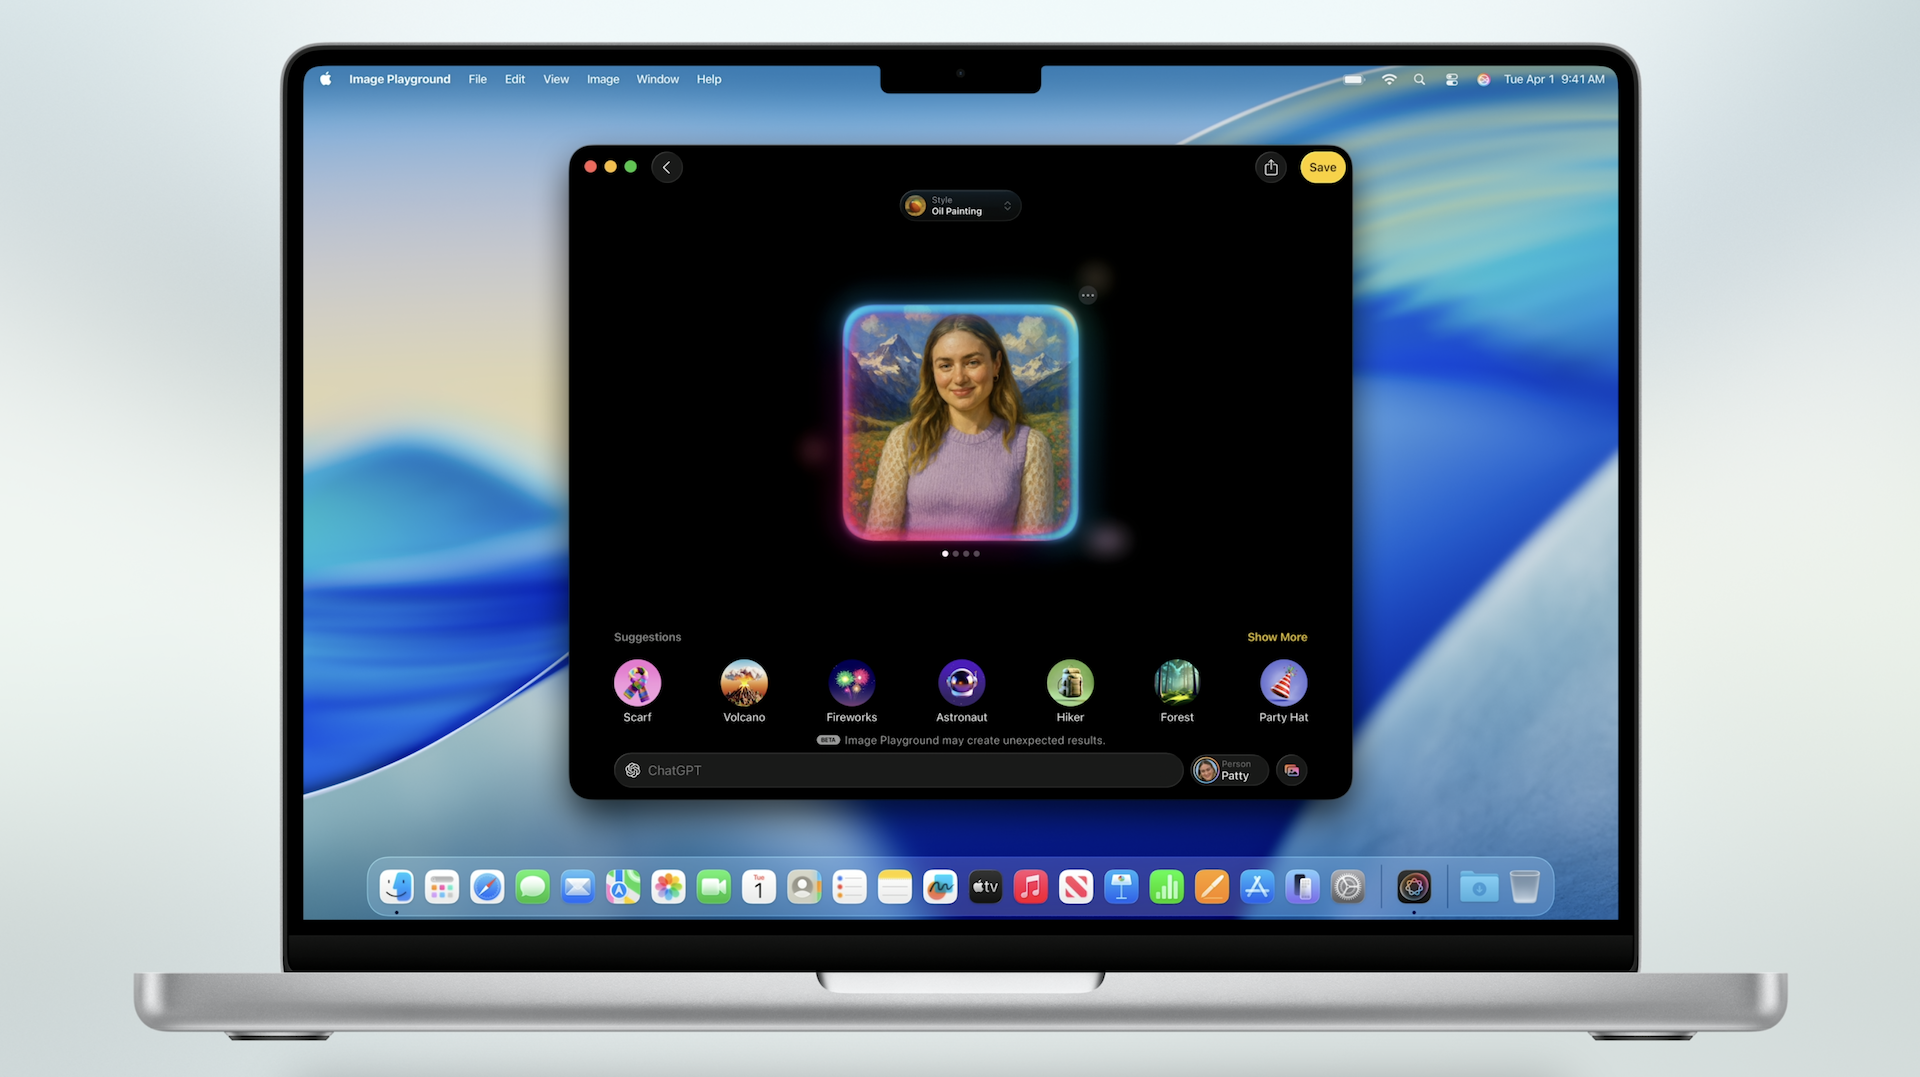Pick the Hiker suggestion
Screen dimensions: 1920x1077
click(x=1070, y=684)
